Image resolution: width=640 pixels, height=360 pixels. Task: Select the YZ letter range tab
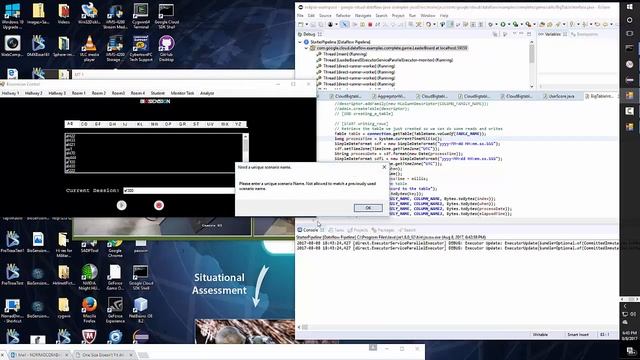point(238,124)
